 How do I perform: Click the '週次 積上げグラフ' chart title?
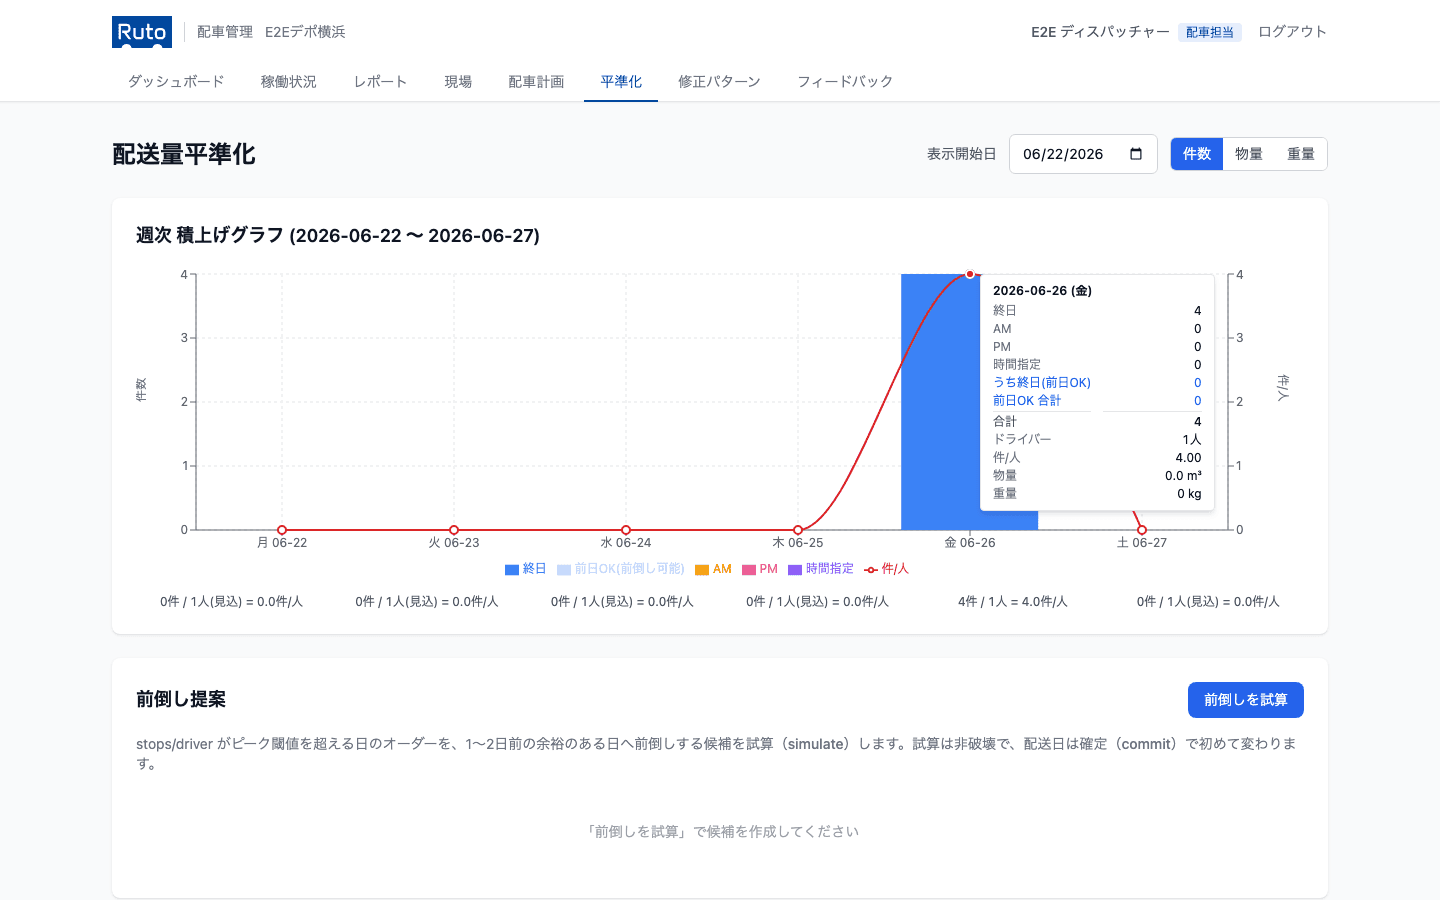click(x=338, y=236)
